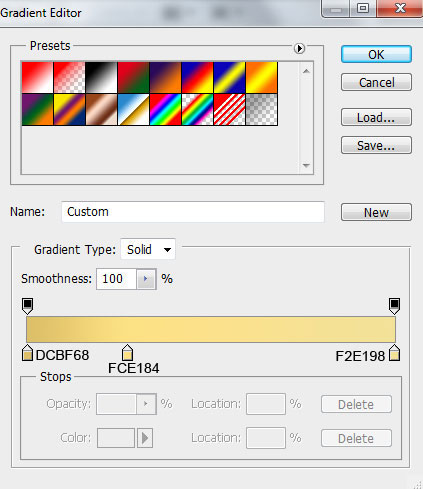
Task: Click the Load... button
Action: [376, 117]
